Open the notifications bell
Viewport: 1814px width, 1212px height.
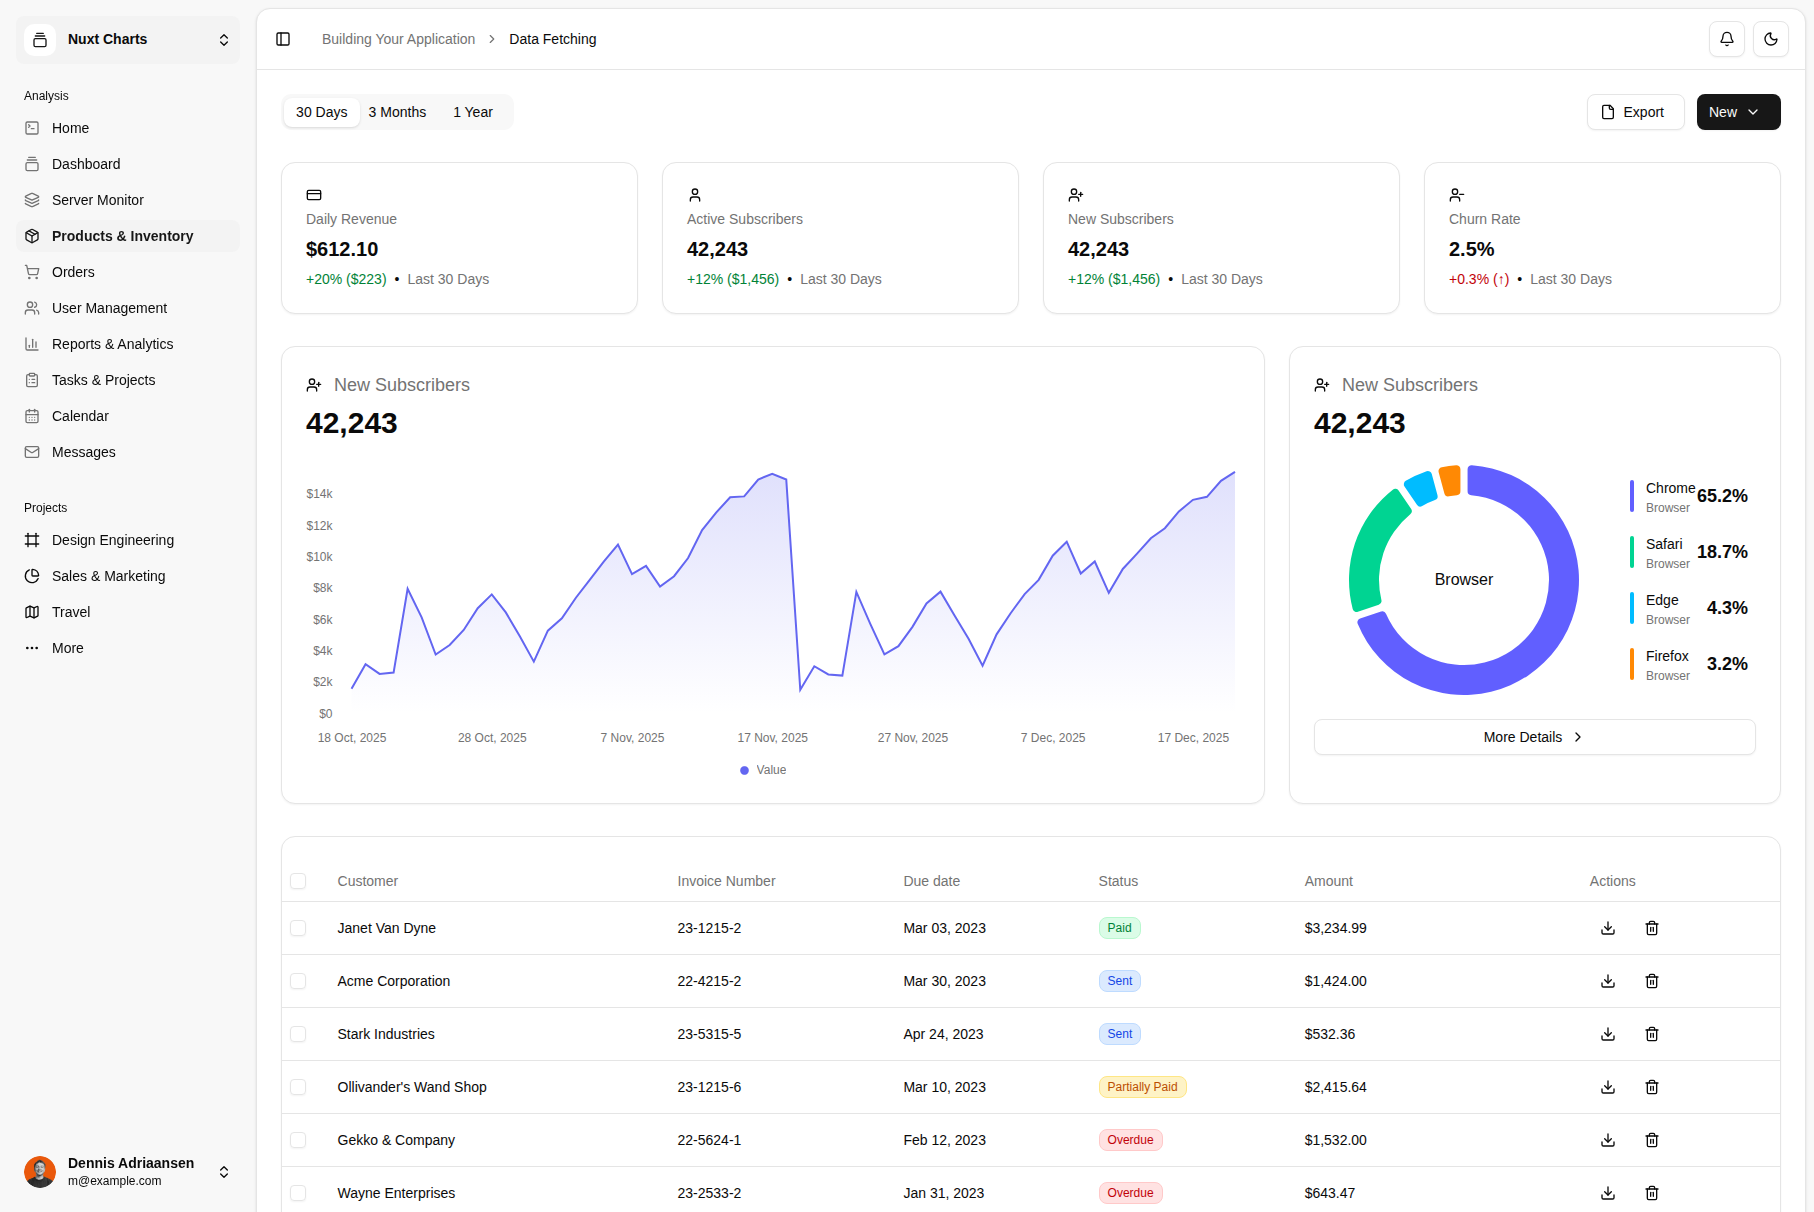coord(1726,39)
